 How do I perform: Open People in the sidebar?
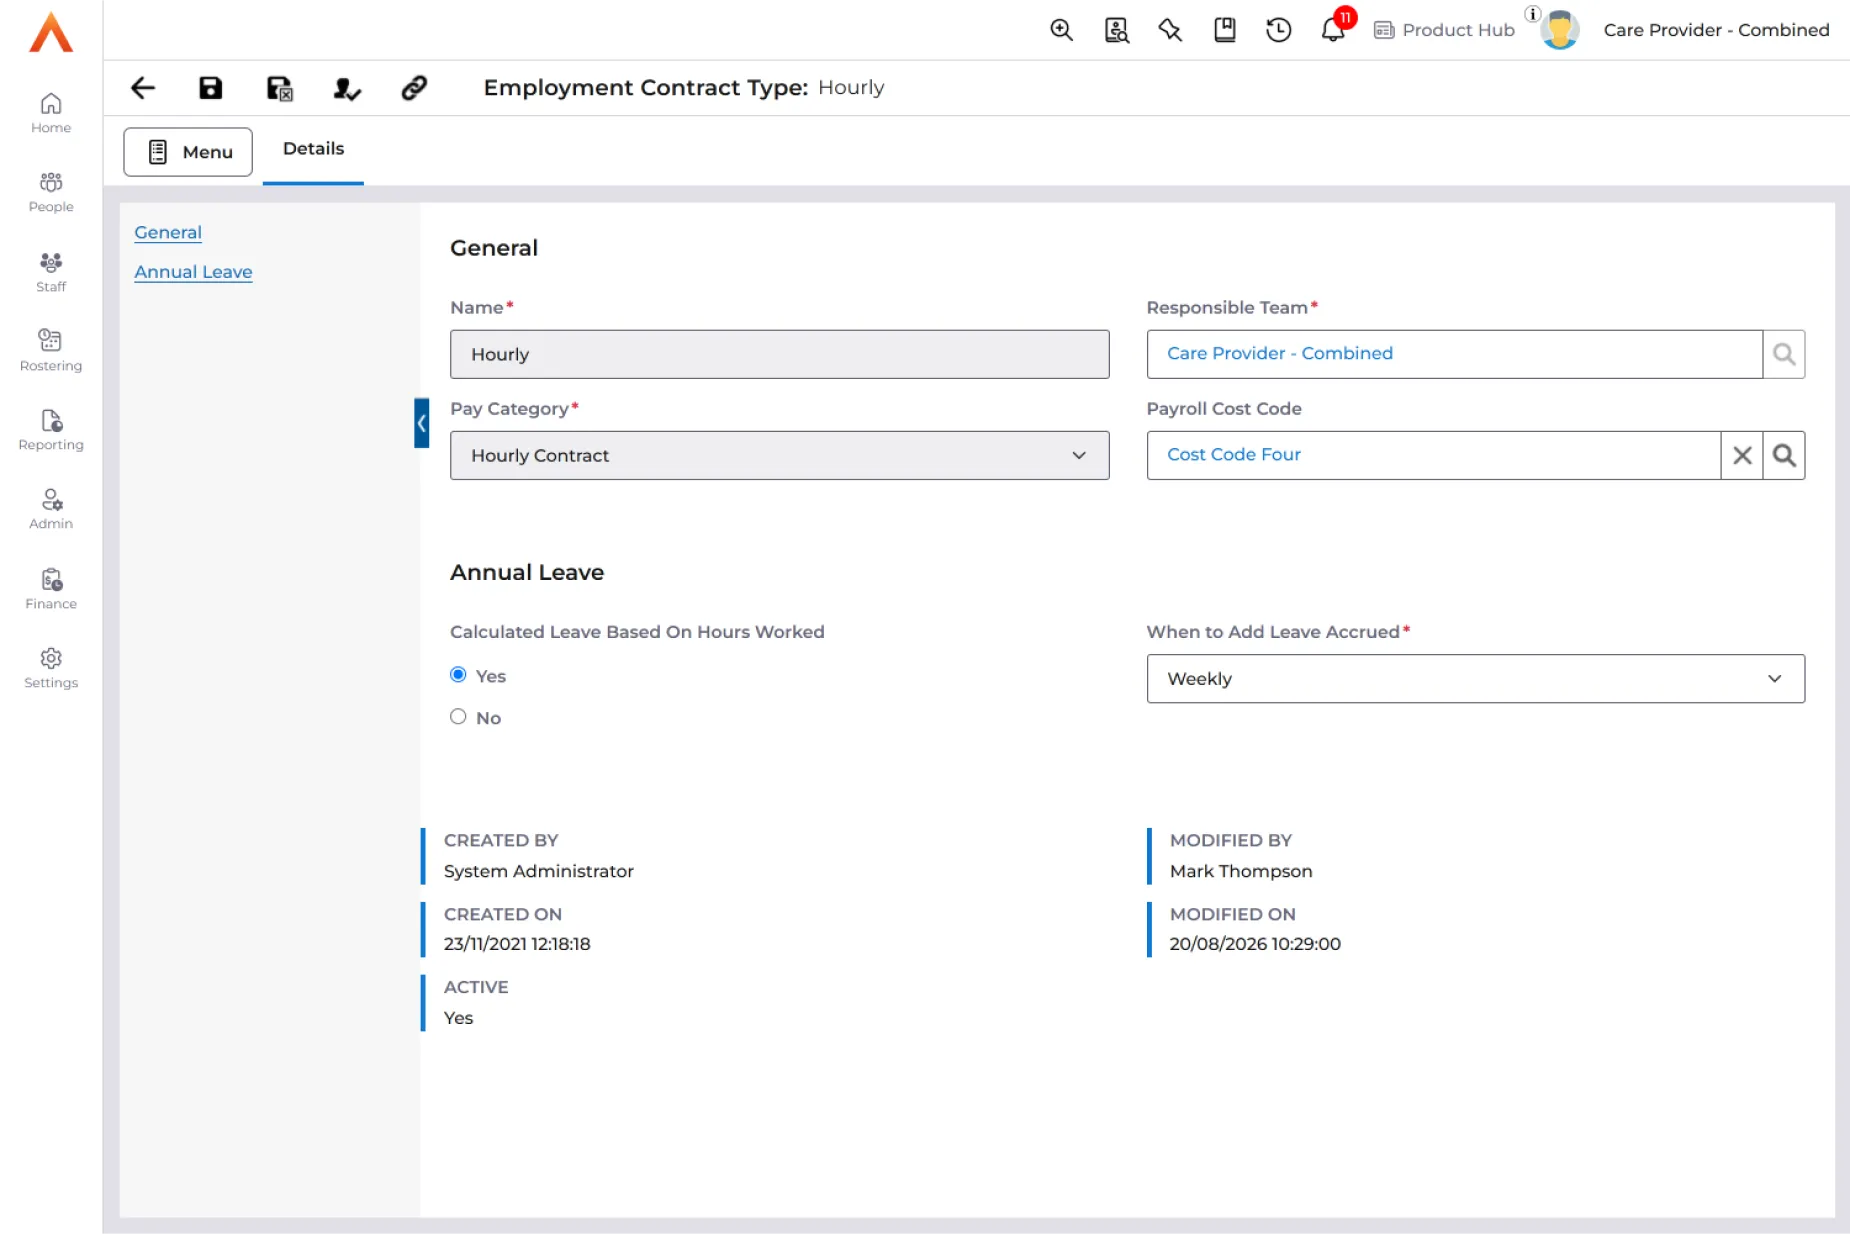click(x=51, y=192)
